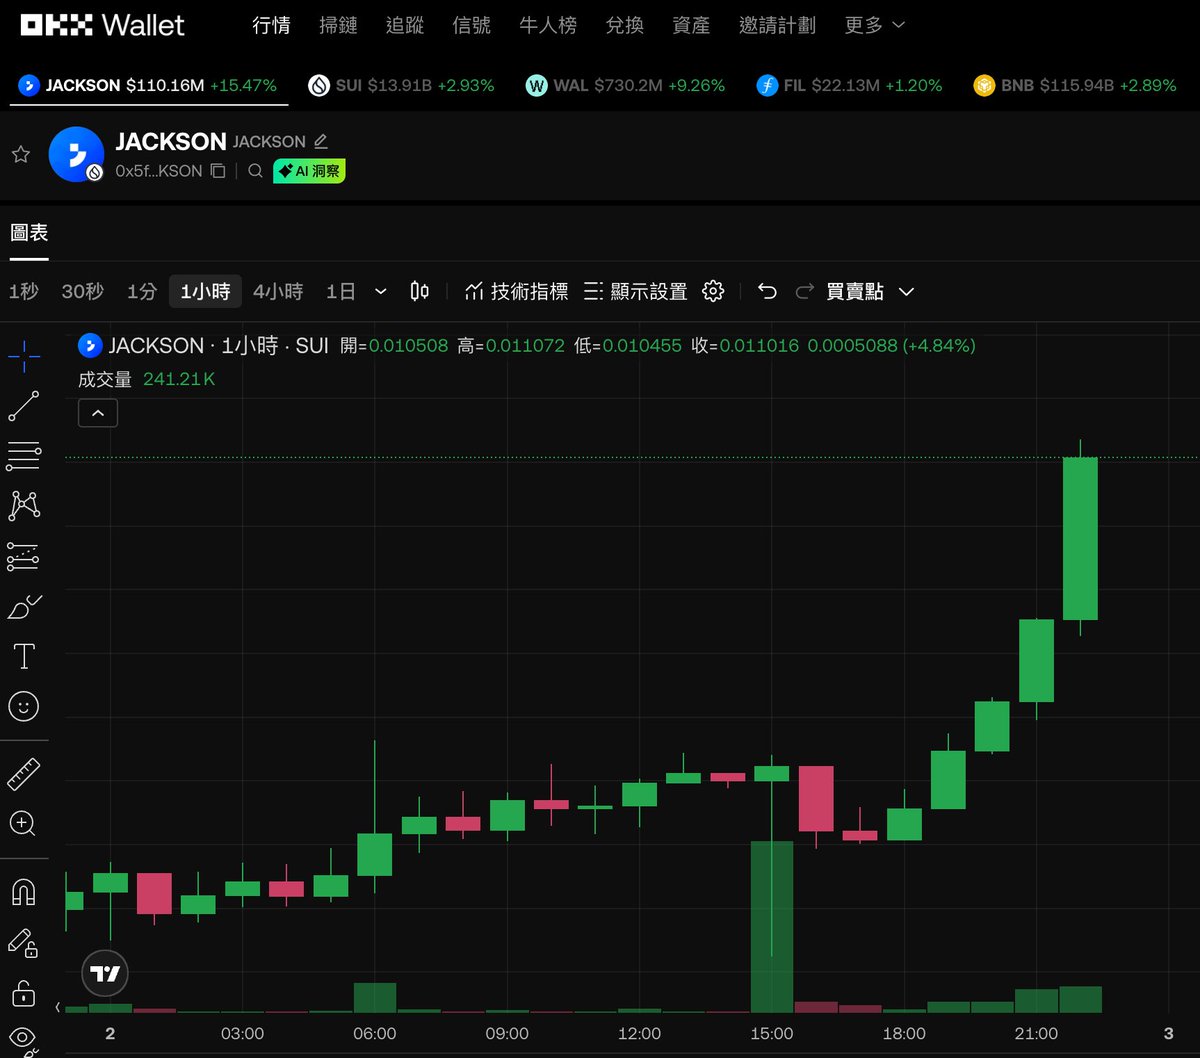Expand more timeframes chevron
The height and width of the screenshot is (1058, 1200).
380,291
